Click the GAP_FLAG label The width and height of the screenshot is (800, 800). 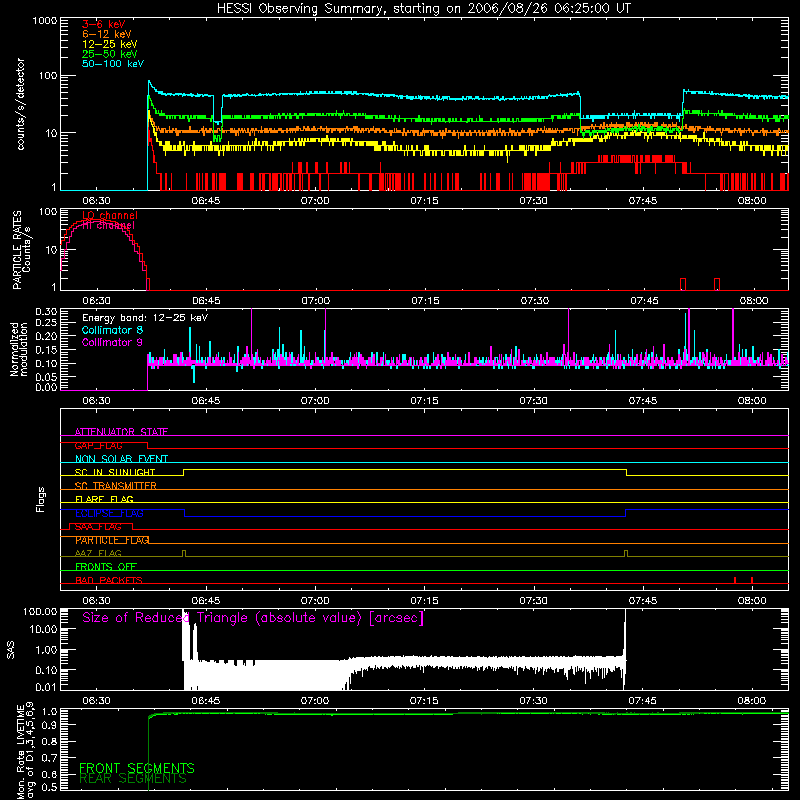[98, 445]
